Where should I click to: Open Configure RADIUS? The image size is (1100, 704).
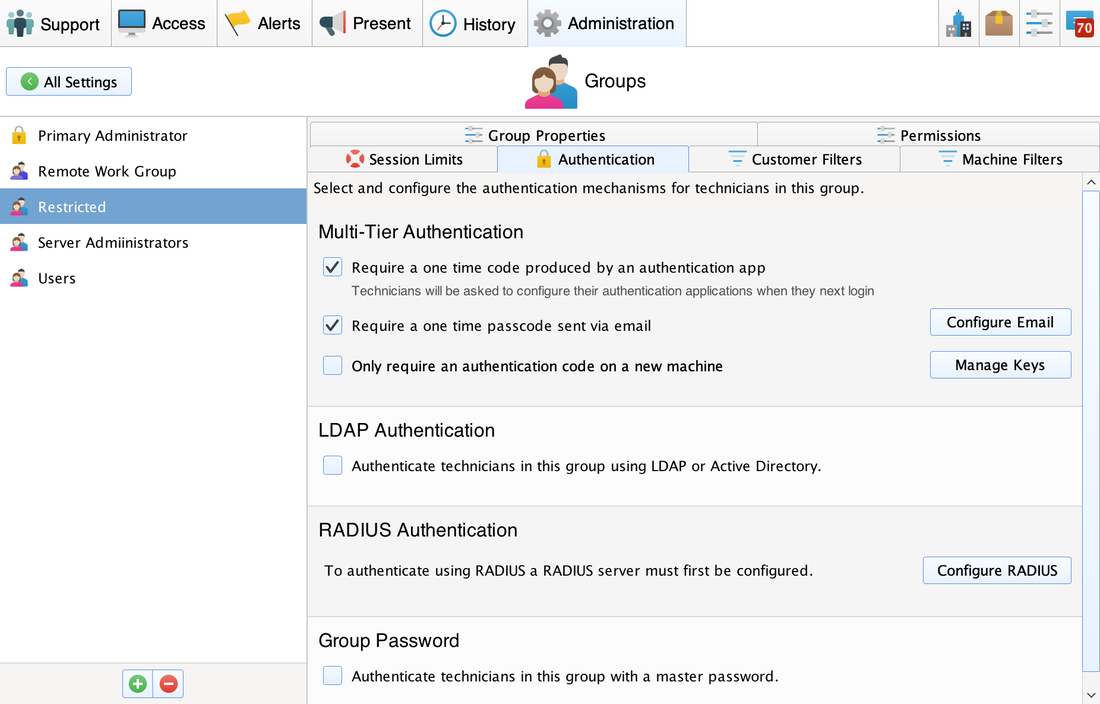(x=997, y=570)
